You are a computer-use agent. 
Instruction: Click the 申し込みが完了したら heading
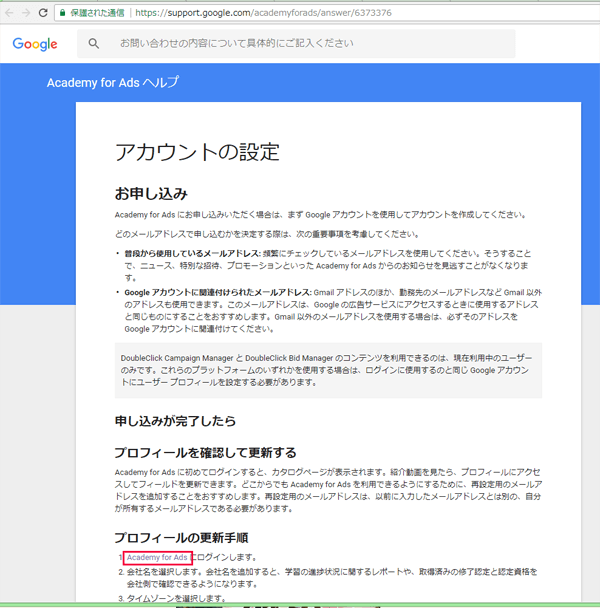point(175,421)
